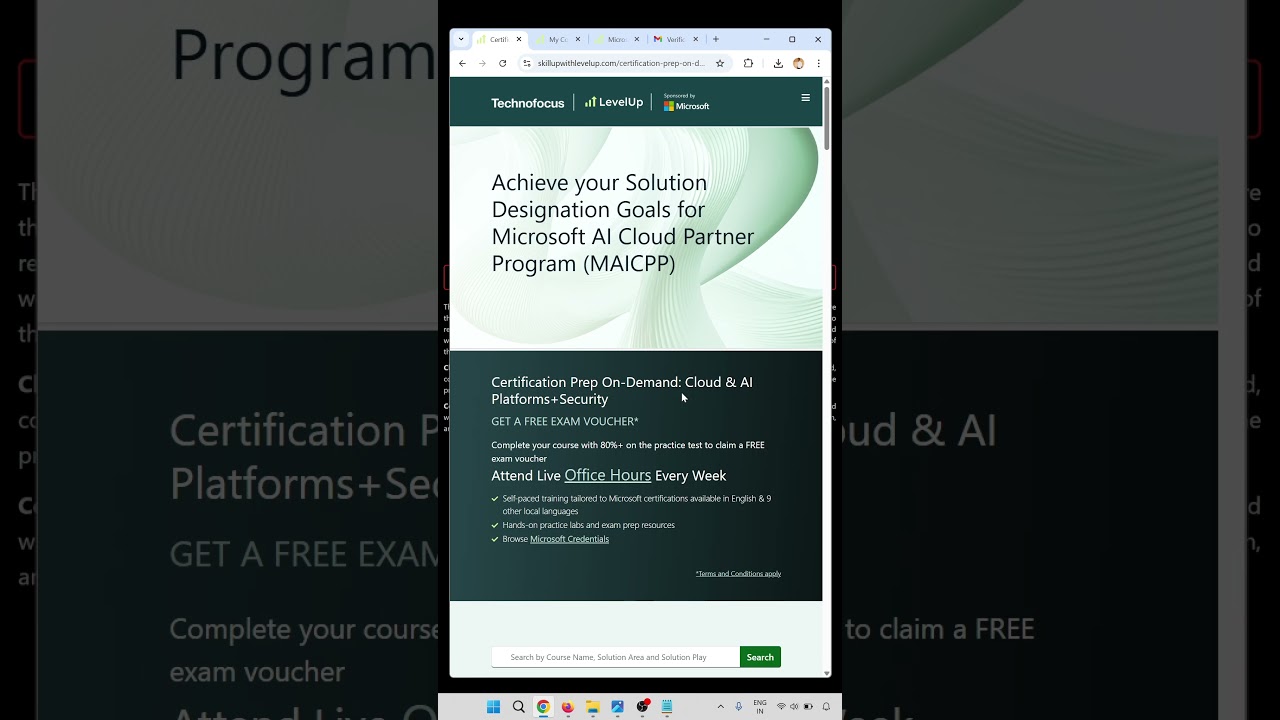Open the tab search dropdown arrow
This screenshot has width=1280, height=720.
point(461,39)
